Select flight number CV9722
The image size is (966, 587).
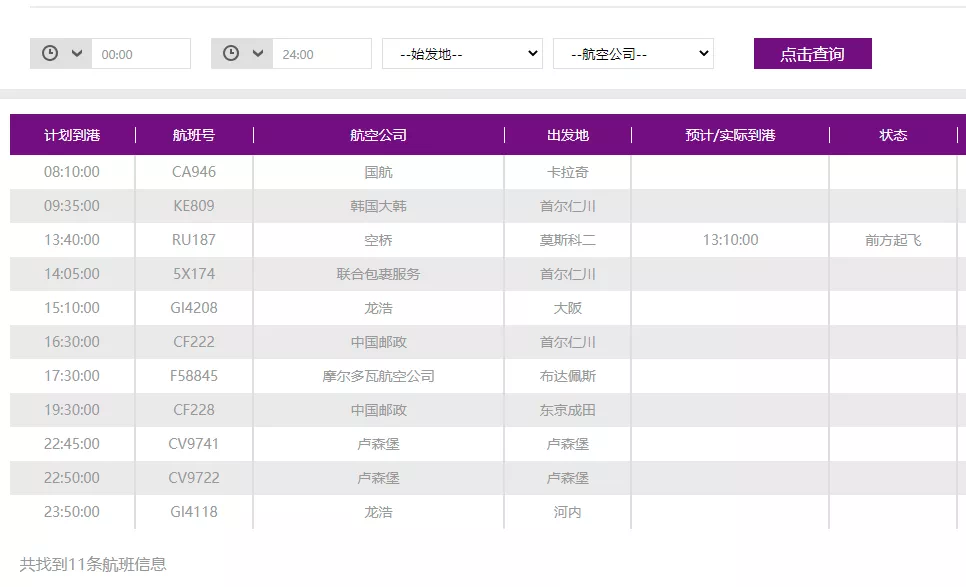(x=194, y=477)
